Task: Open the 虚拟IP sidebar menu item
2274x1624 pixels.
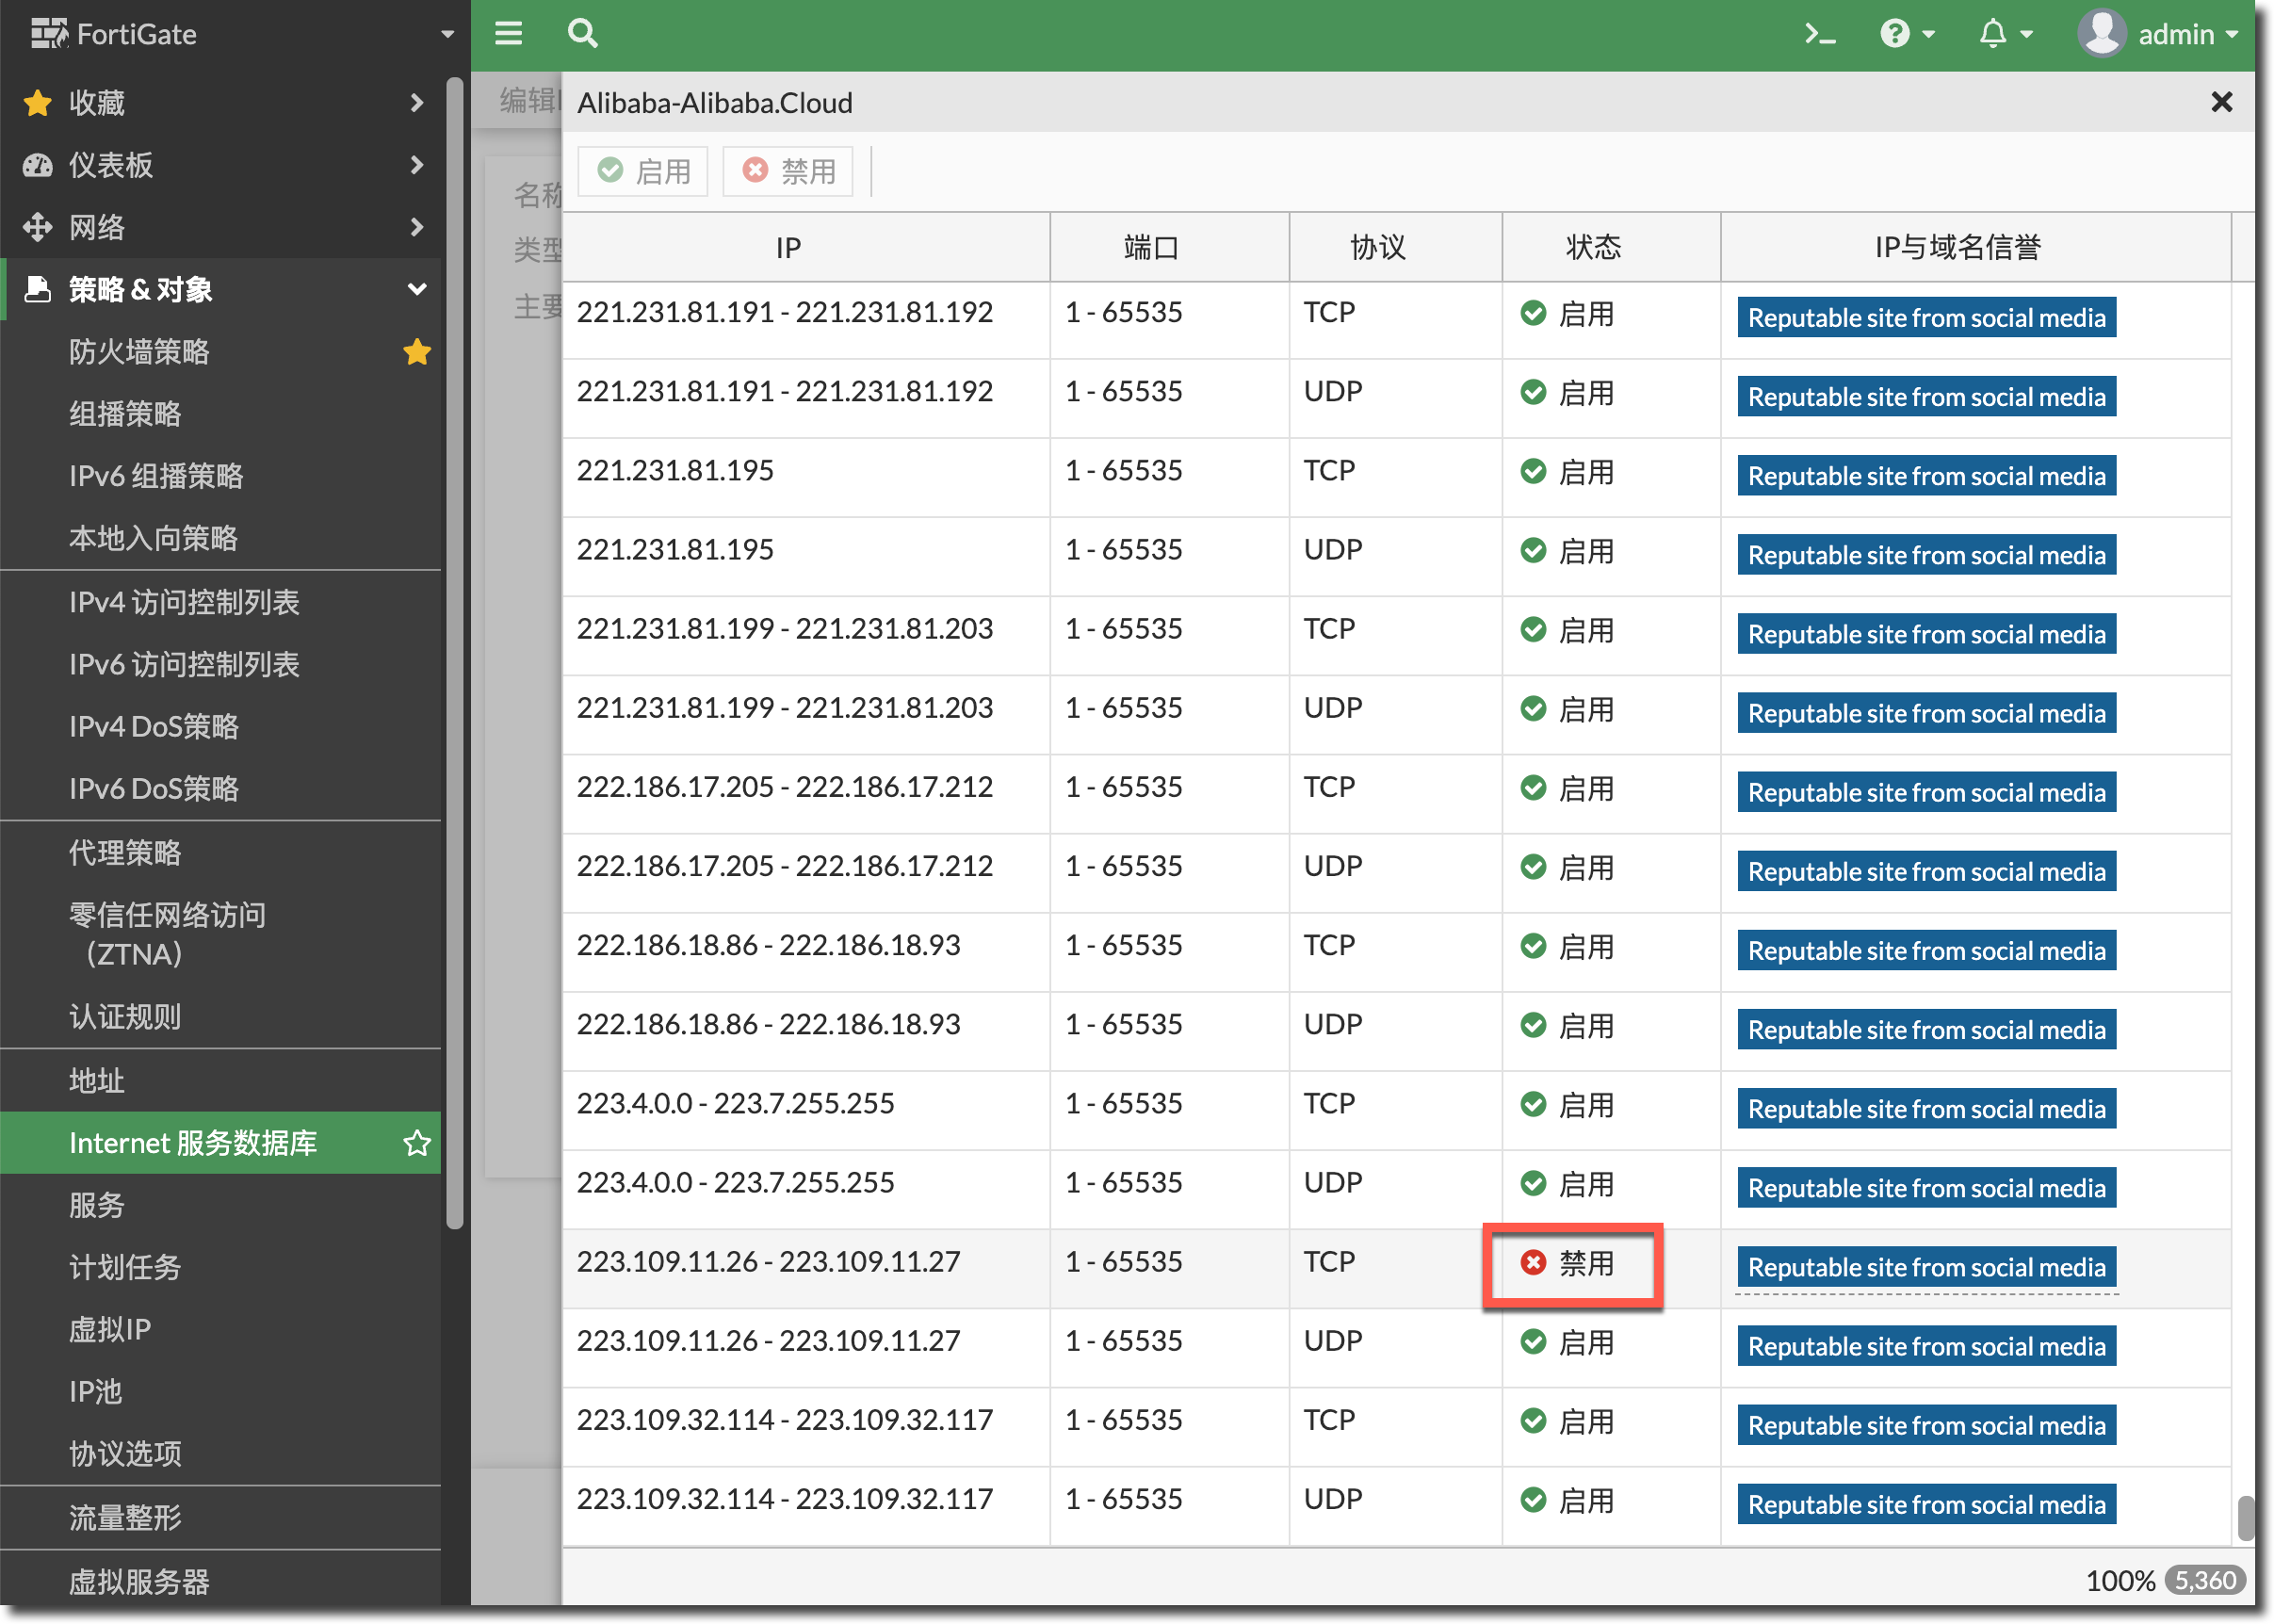Action: [x=110, y=1329]
